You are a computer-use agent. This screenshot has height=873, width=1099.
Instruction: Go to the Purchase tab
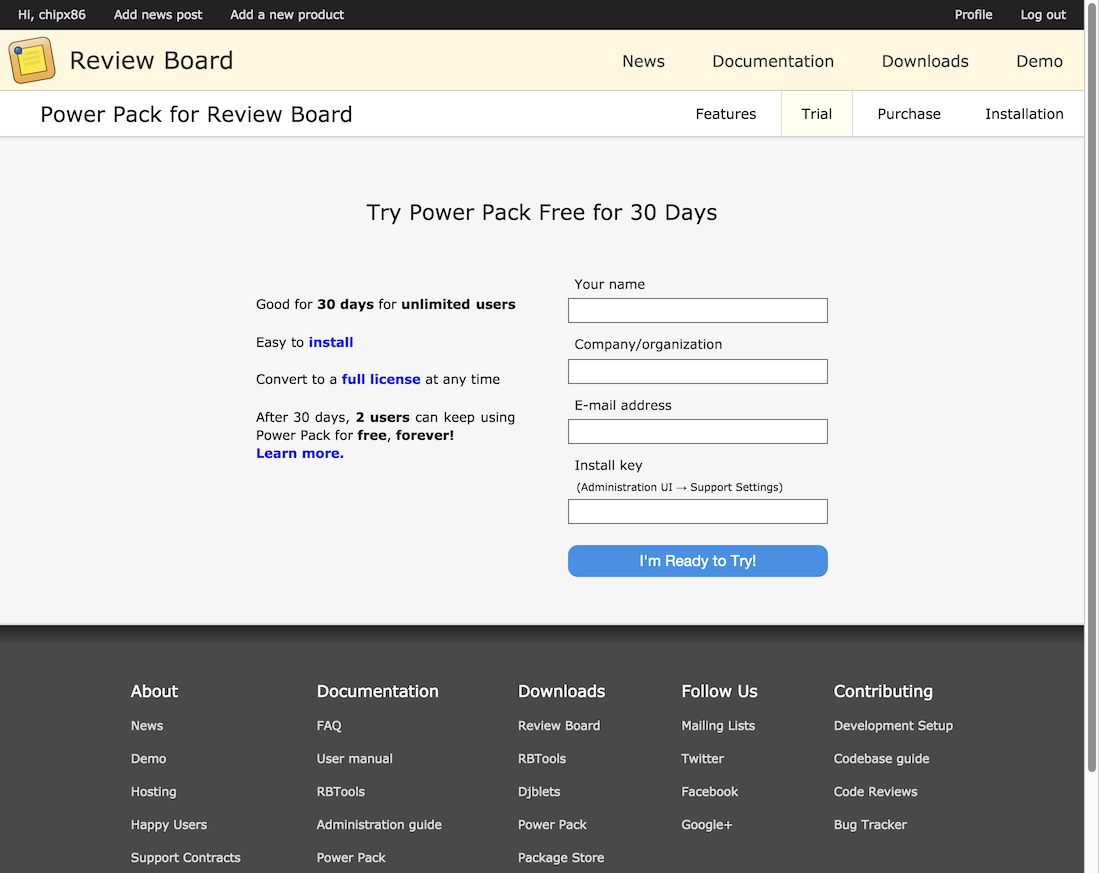tap(908, 114)
